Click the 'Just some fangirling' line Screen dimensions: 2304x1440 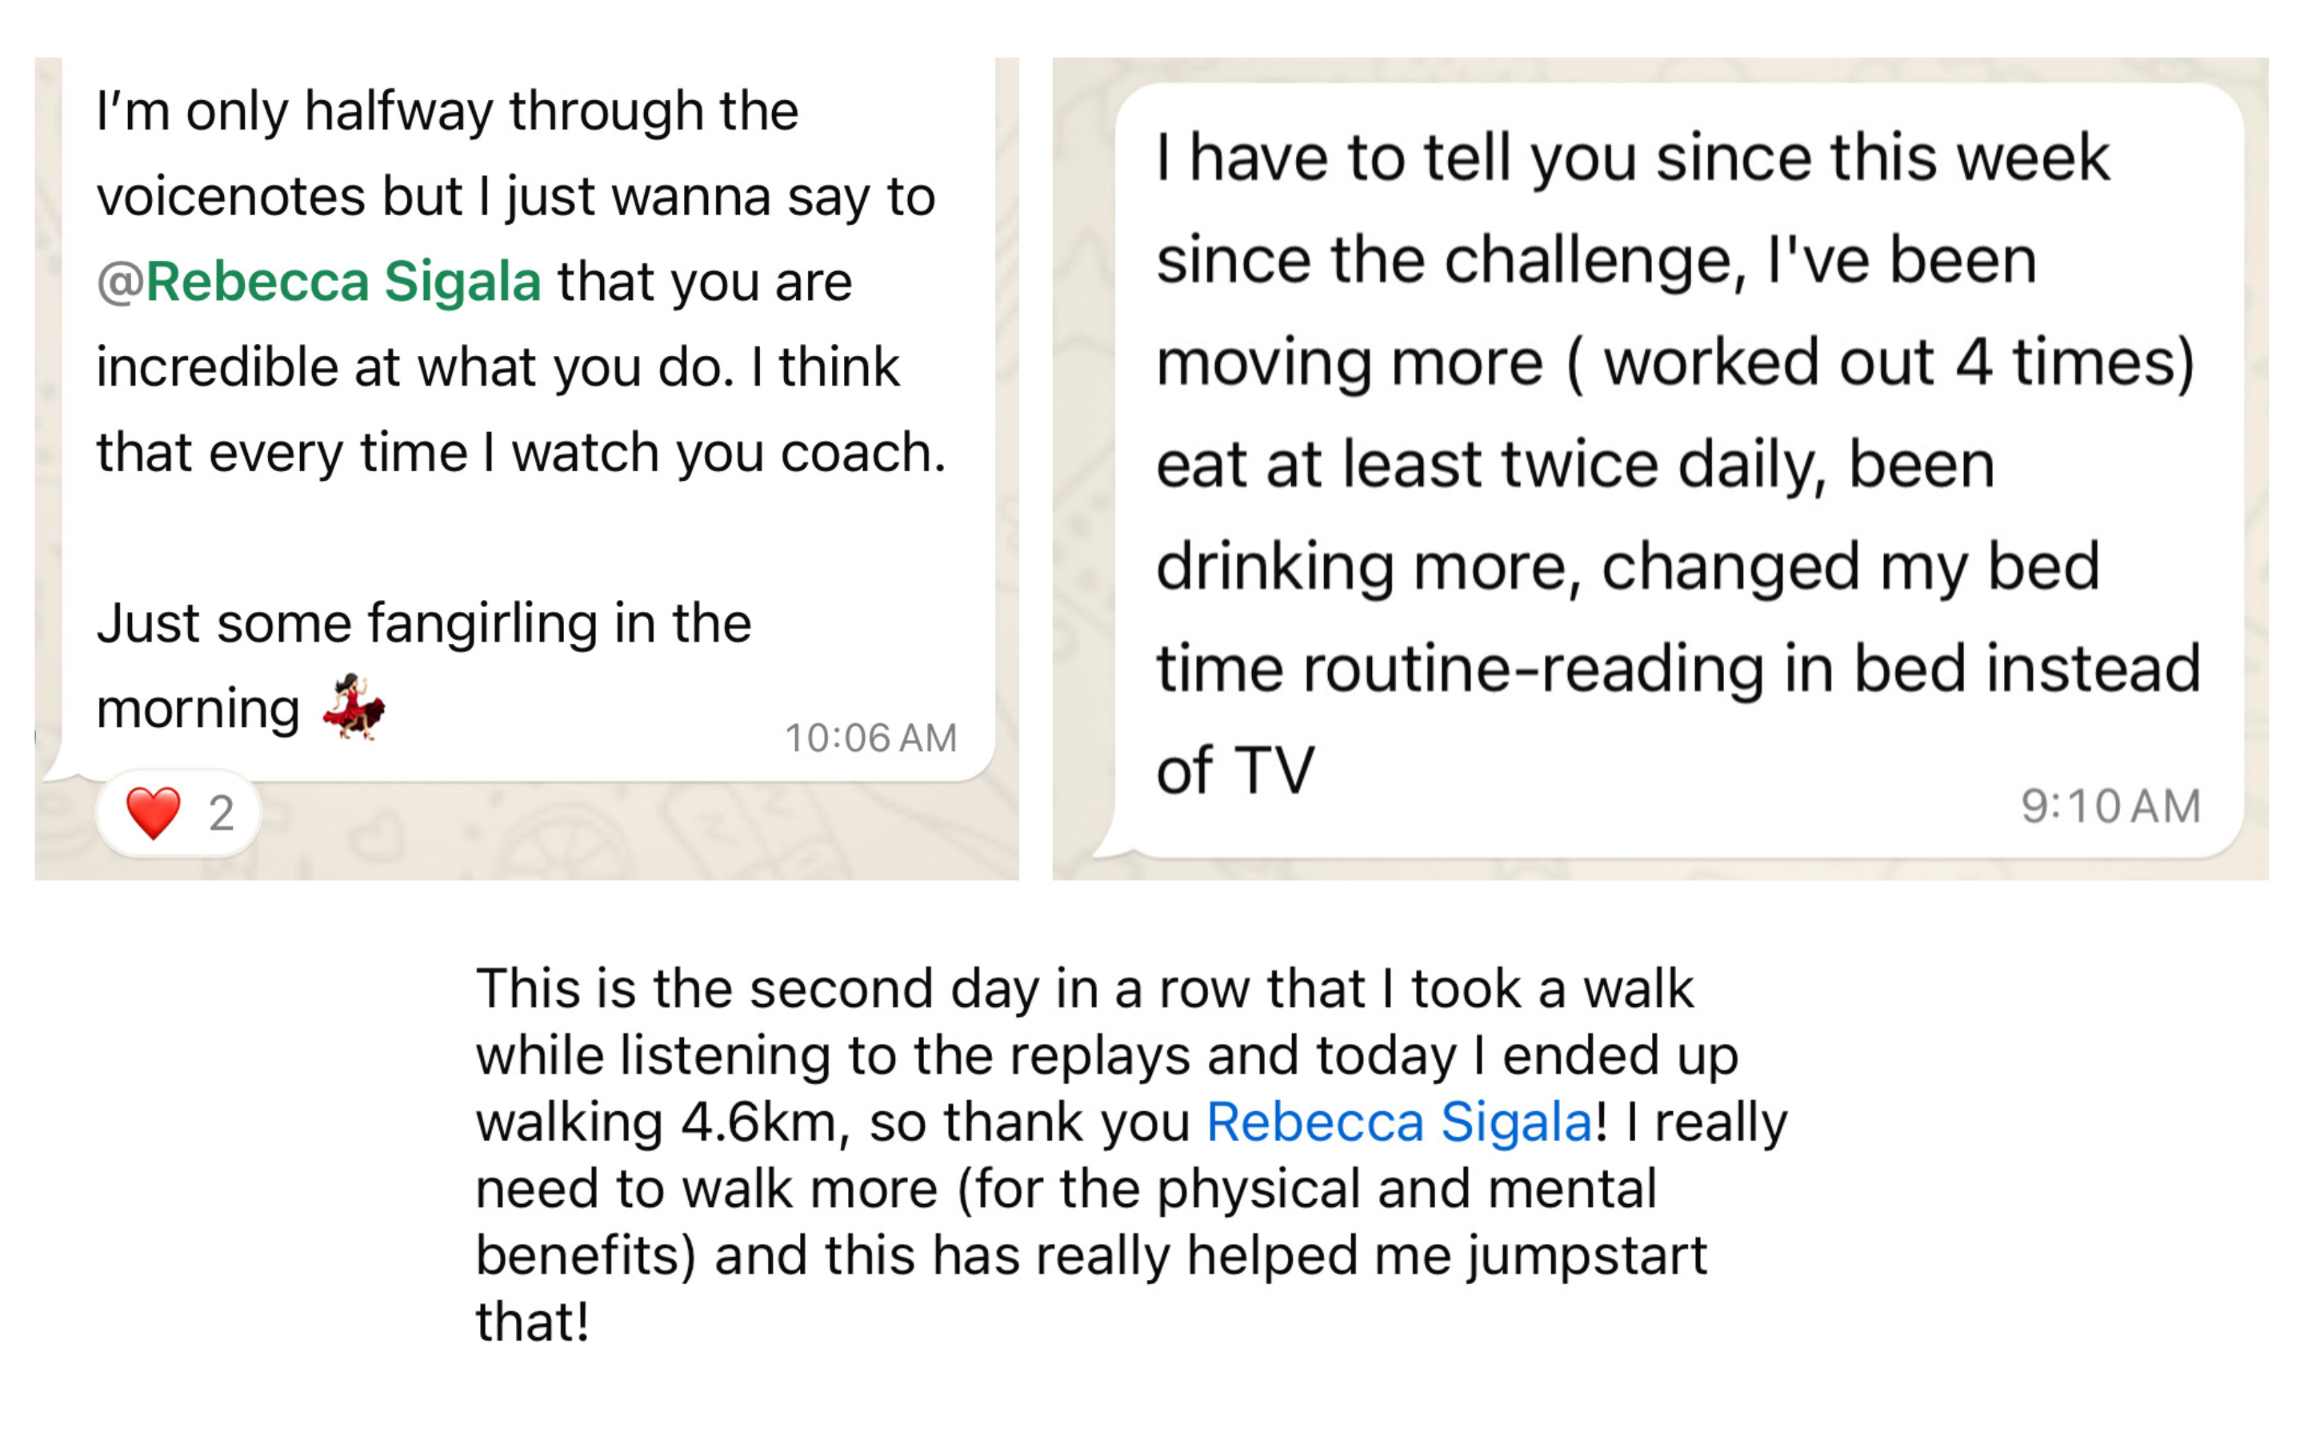click(x=423, y=623)
